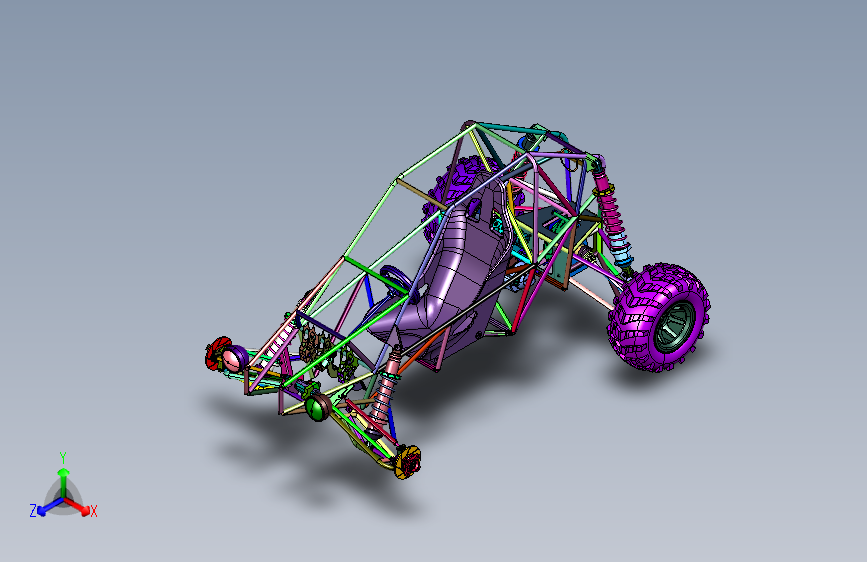Select the green spherical joint at the front suspension
This screenshot has height=562, width=867.
317,408
